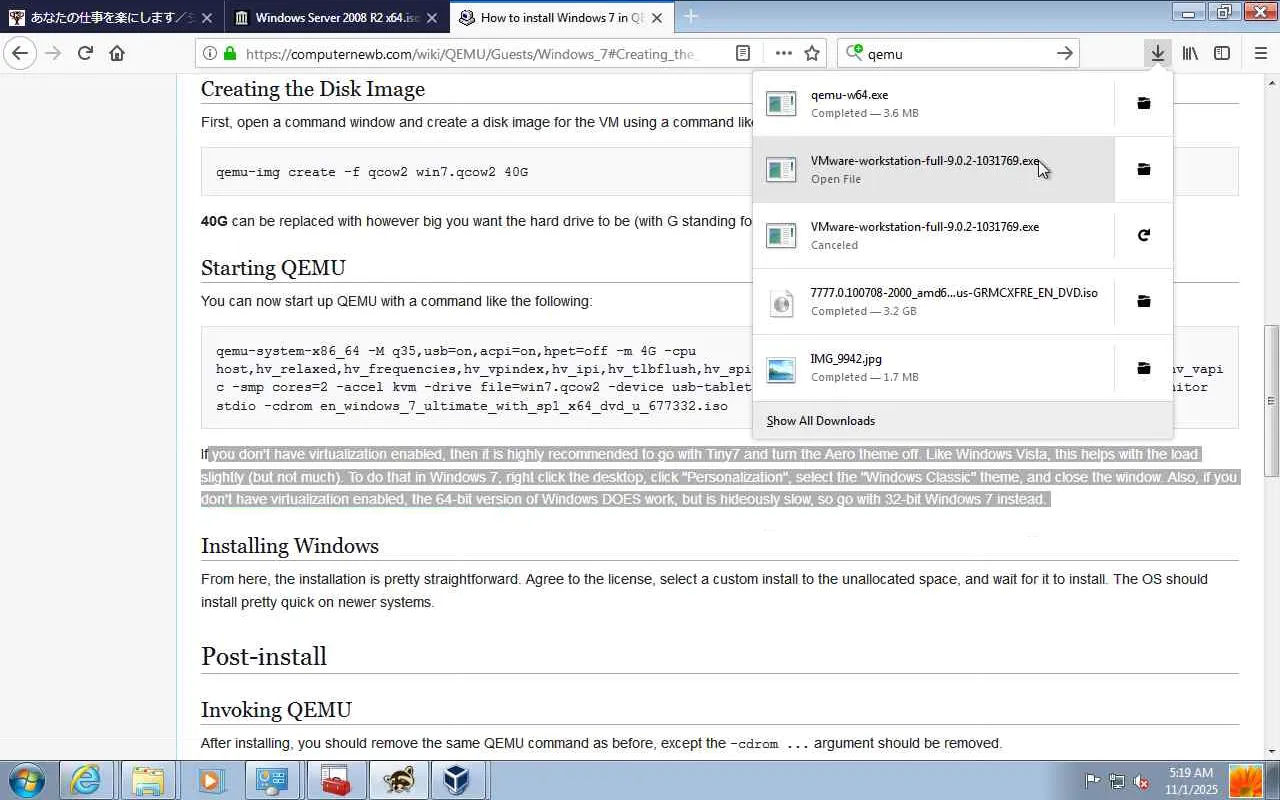Open the GRMCXFRE_EN_DVD.iso download

pyautogui.click(x=933, y=301)
